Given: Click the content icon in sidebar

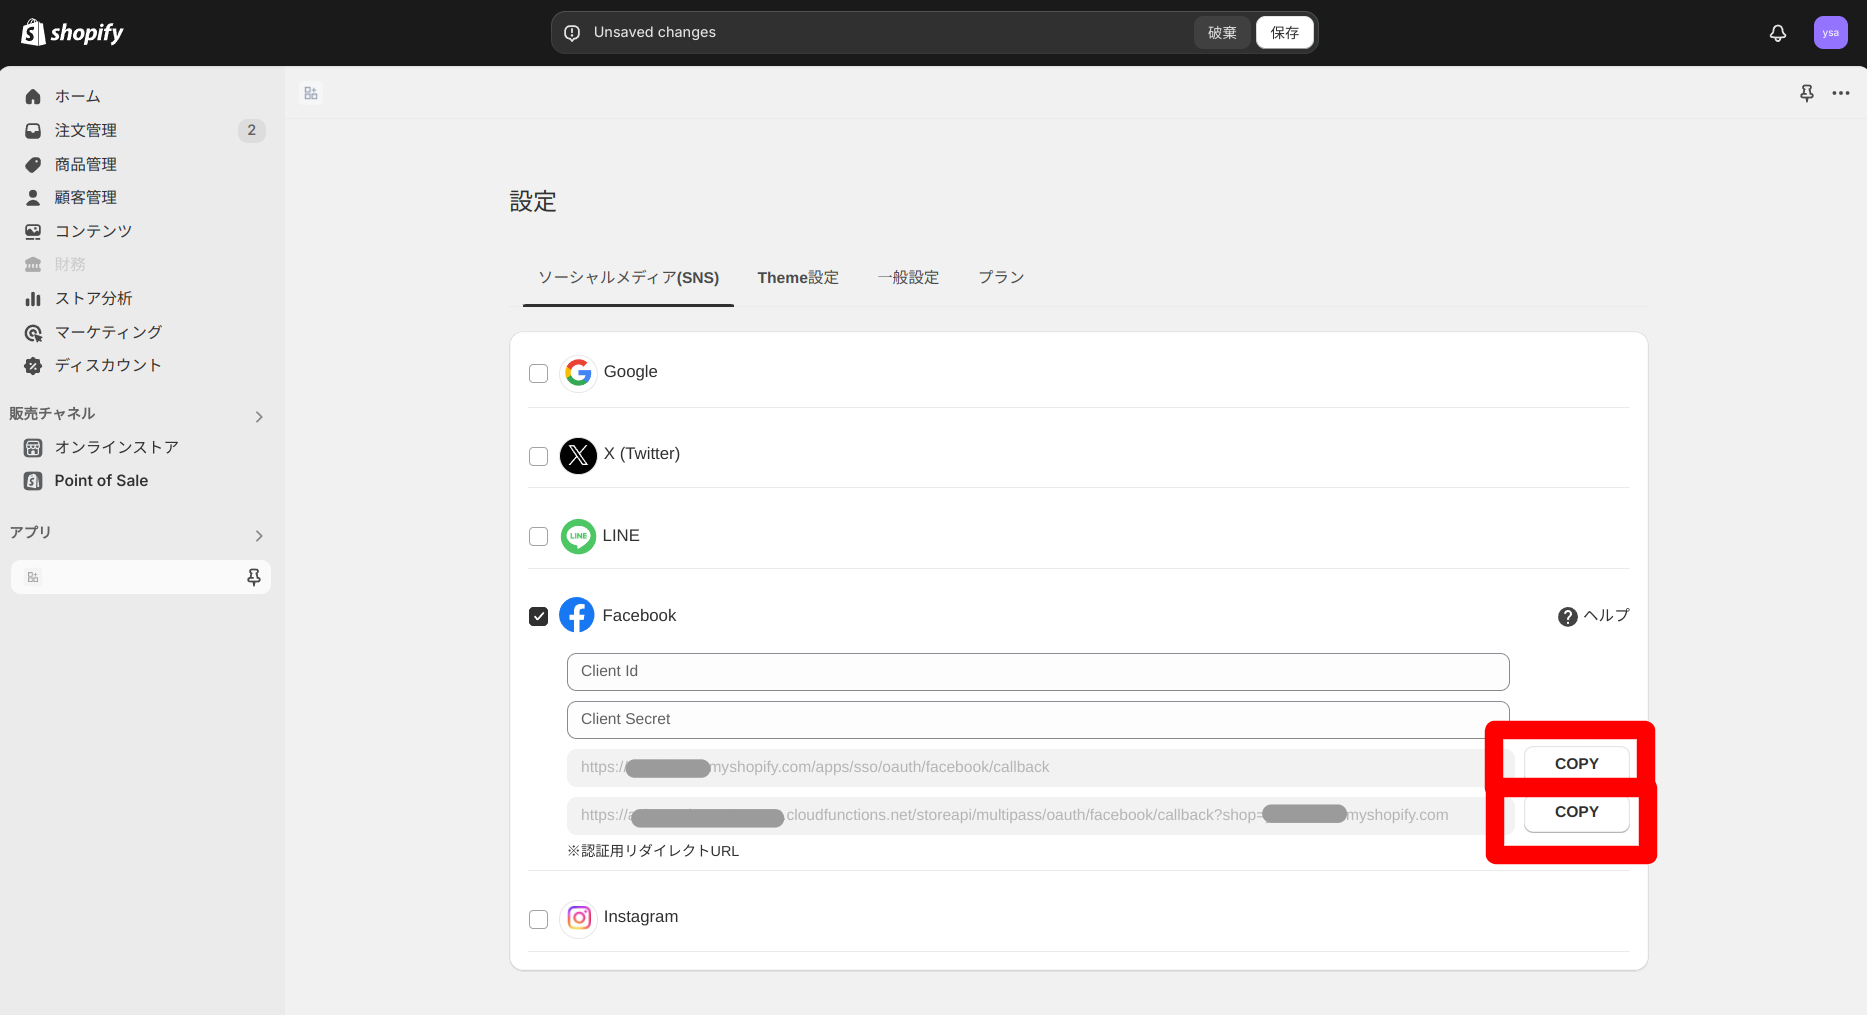Looking at the screenshot, I should (x=33, y=232).
